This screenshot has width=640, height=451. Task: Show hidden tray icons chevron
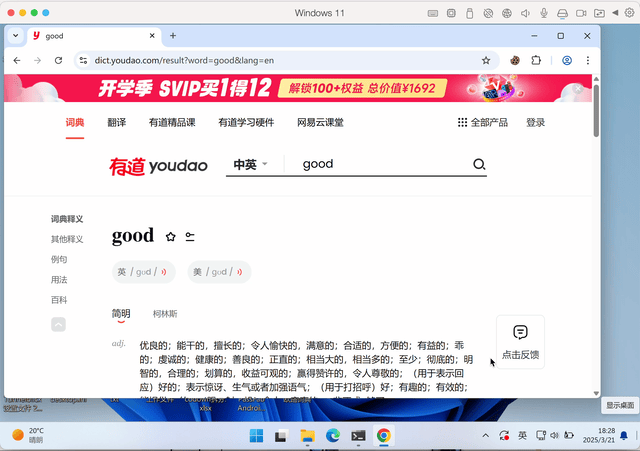tap(485, 435)
